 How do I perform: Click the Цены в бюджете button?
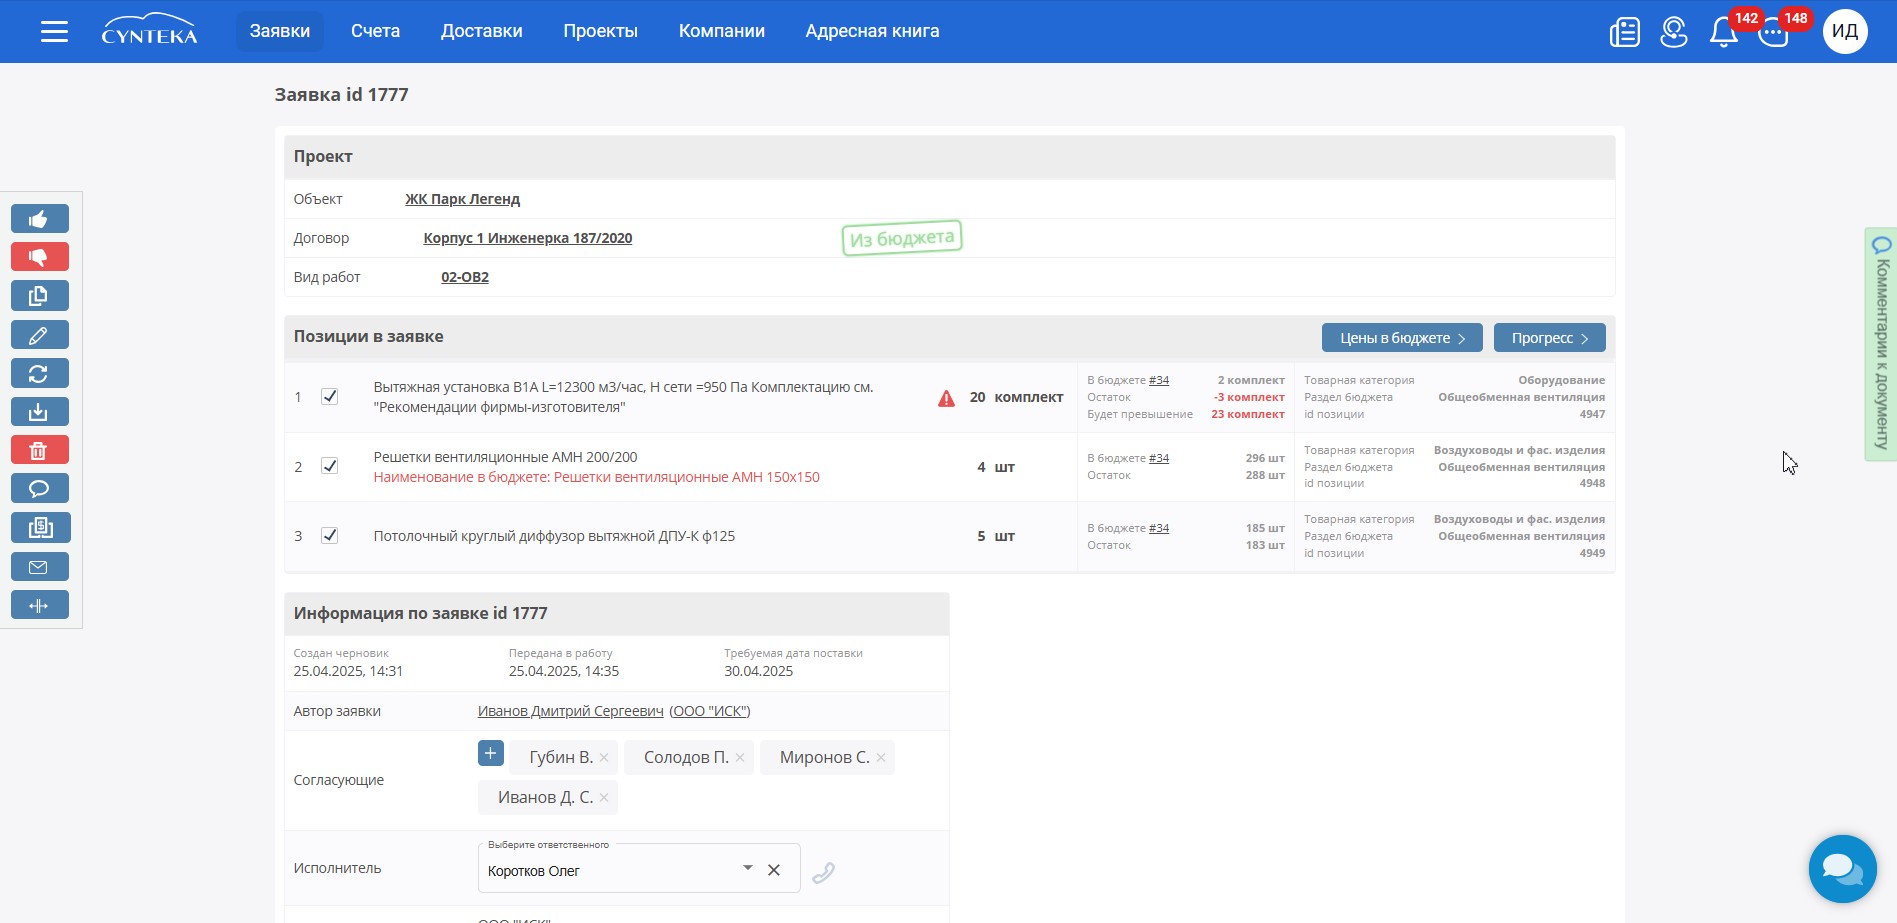point(1401,338)
